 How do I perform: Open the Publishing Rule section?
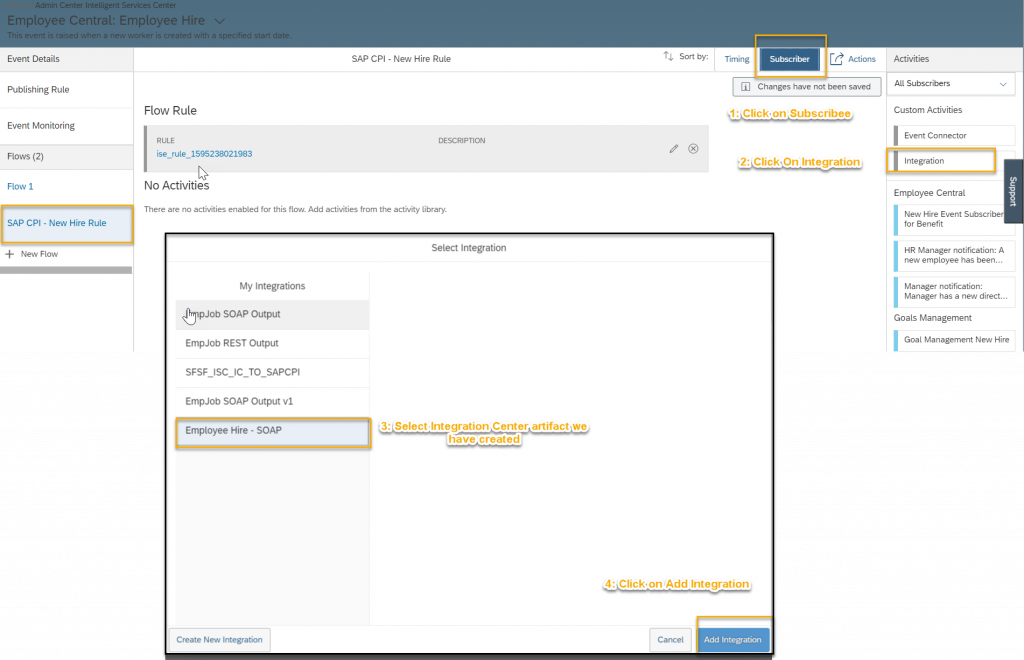point(67,89)
